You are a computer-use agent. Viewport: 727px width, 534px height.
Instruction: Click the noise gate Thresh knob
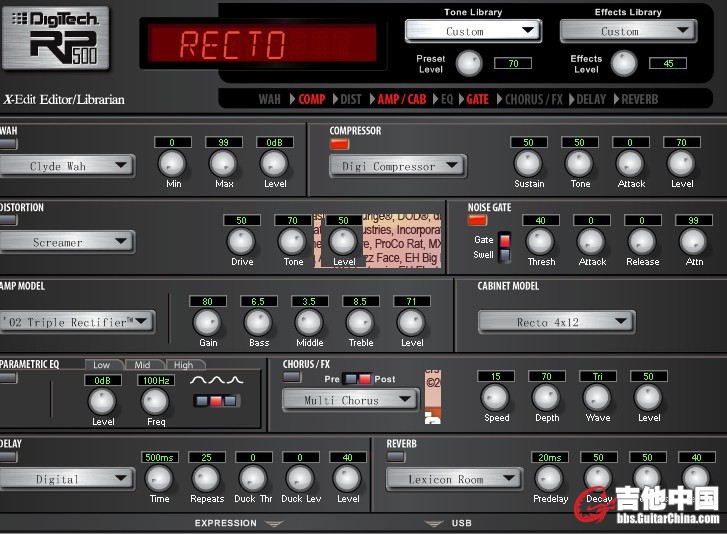[x=540, y=241]
